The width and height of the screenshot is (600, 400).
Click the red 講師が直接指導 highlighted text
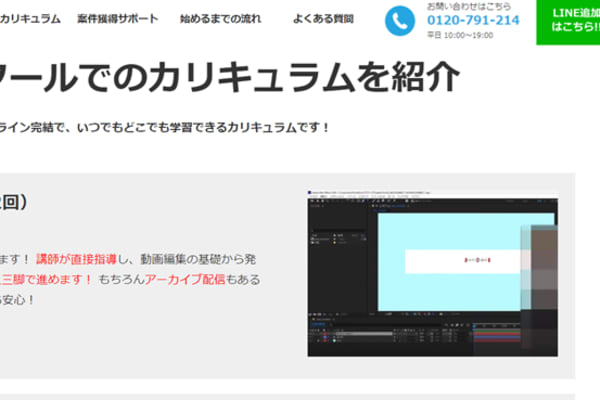pos(89,256)
